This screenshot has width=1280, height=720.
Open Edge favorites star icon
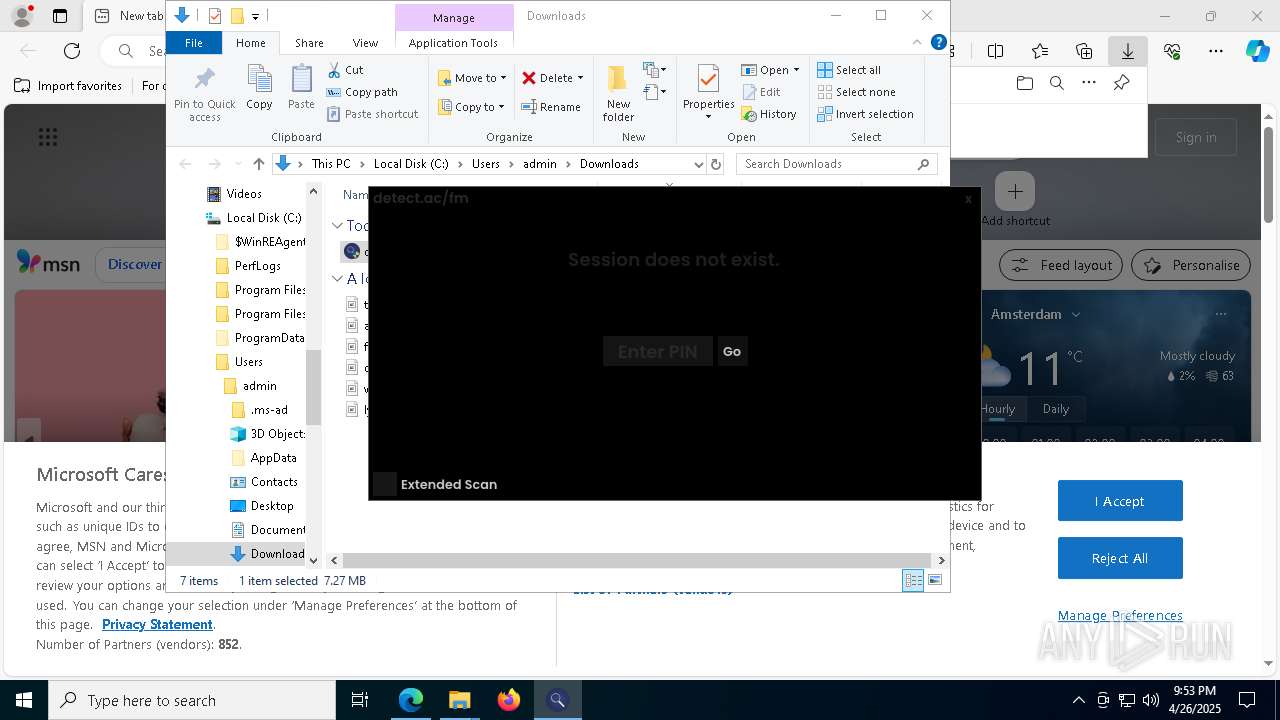coord(1040,51)
